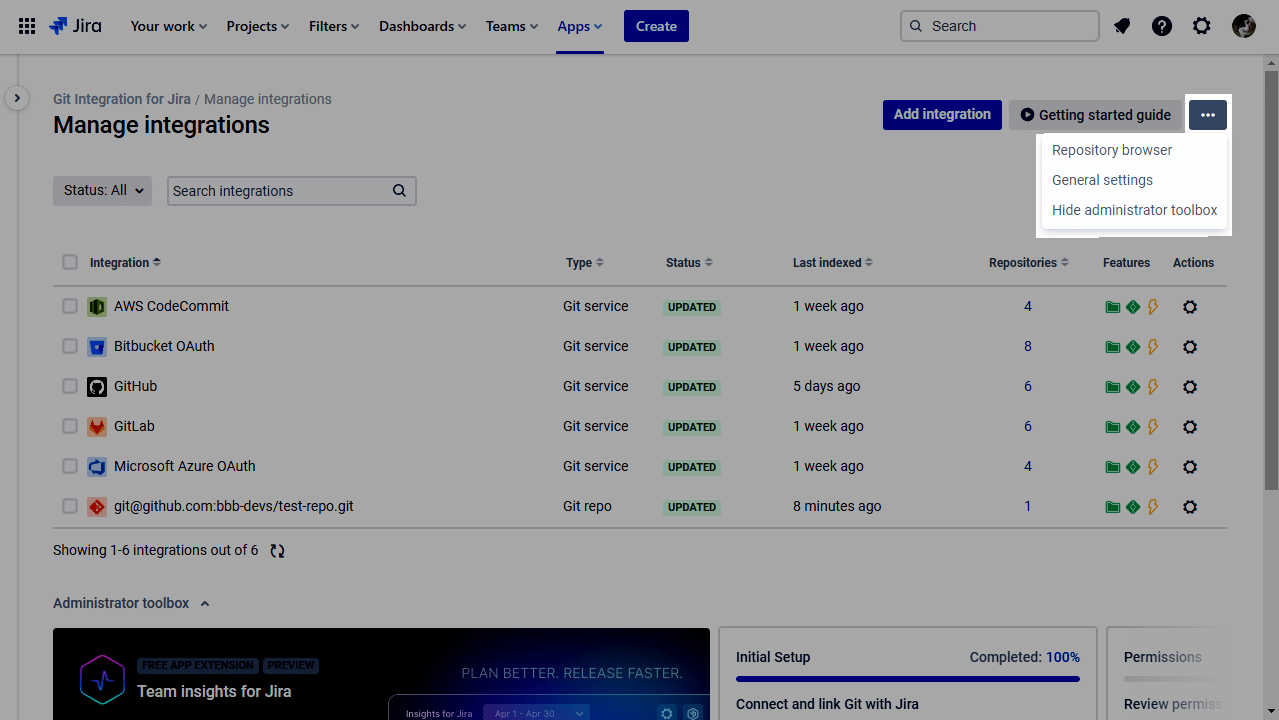Choose Repository browser from the menu
Viewport: 1279px width, 720px height.
point(1112,150)
